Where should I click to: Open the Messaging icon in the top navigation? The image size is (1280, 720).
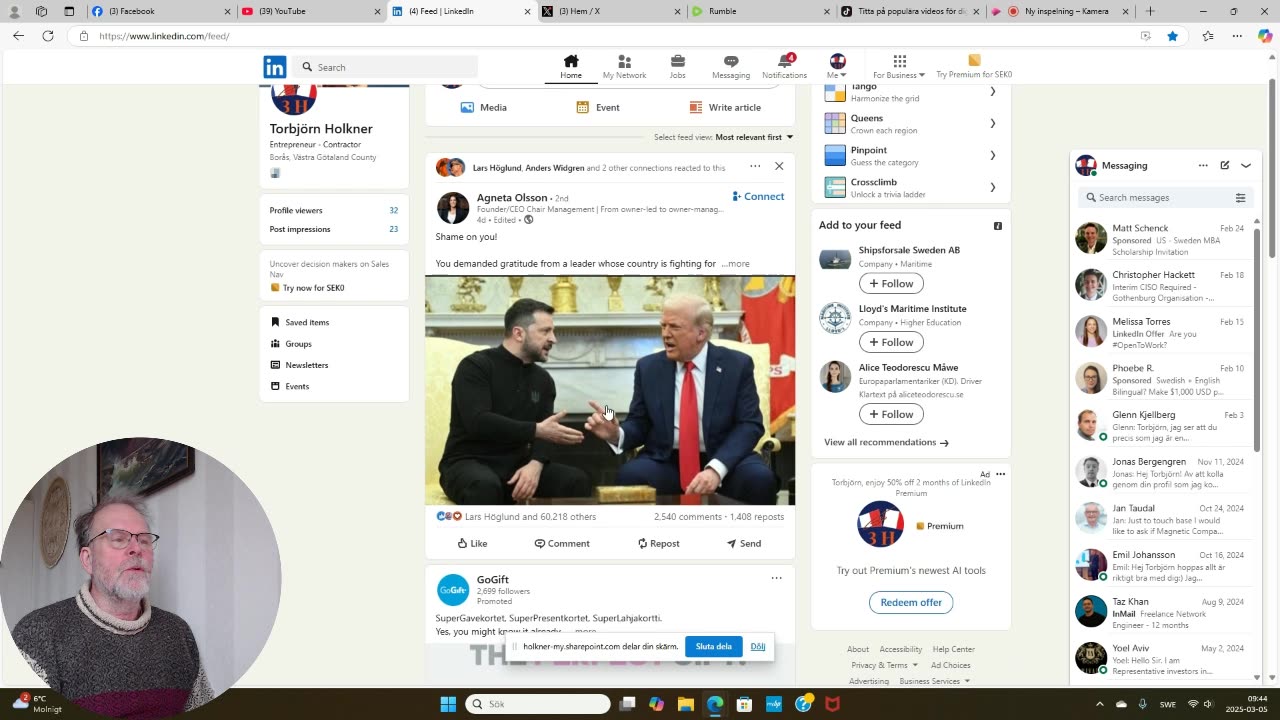tap(731, 66)
